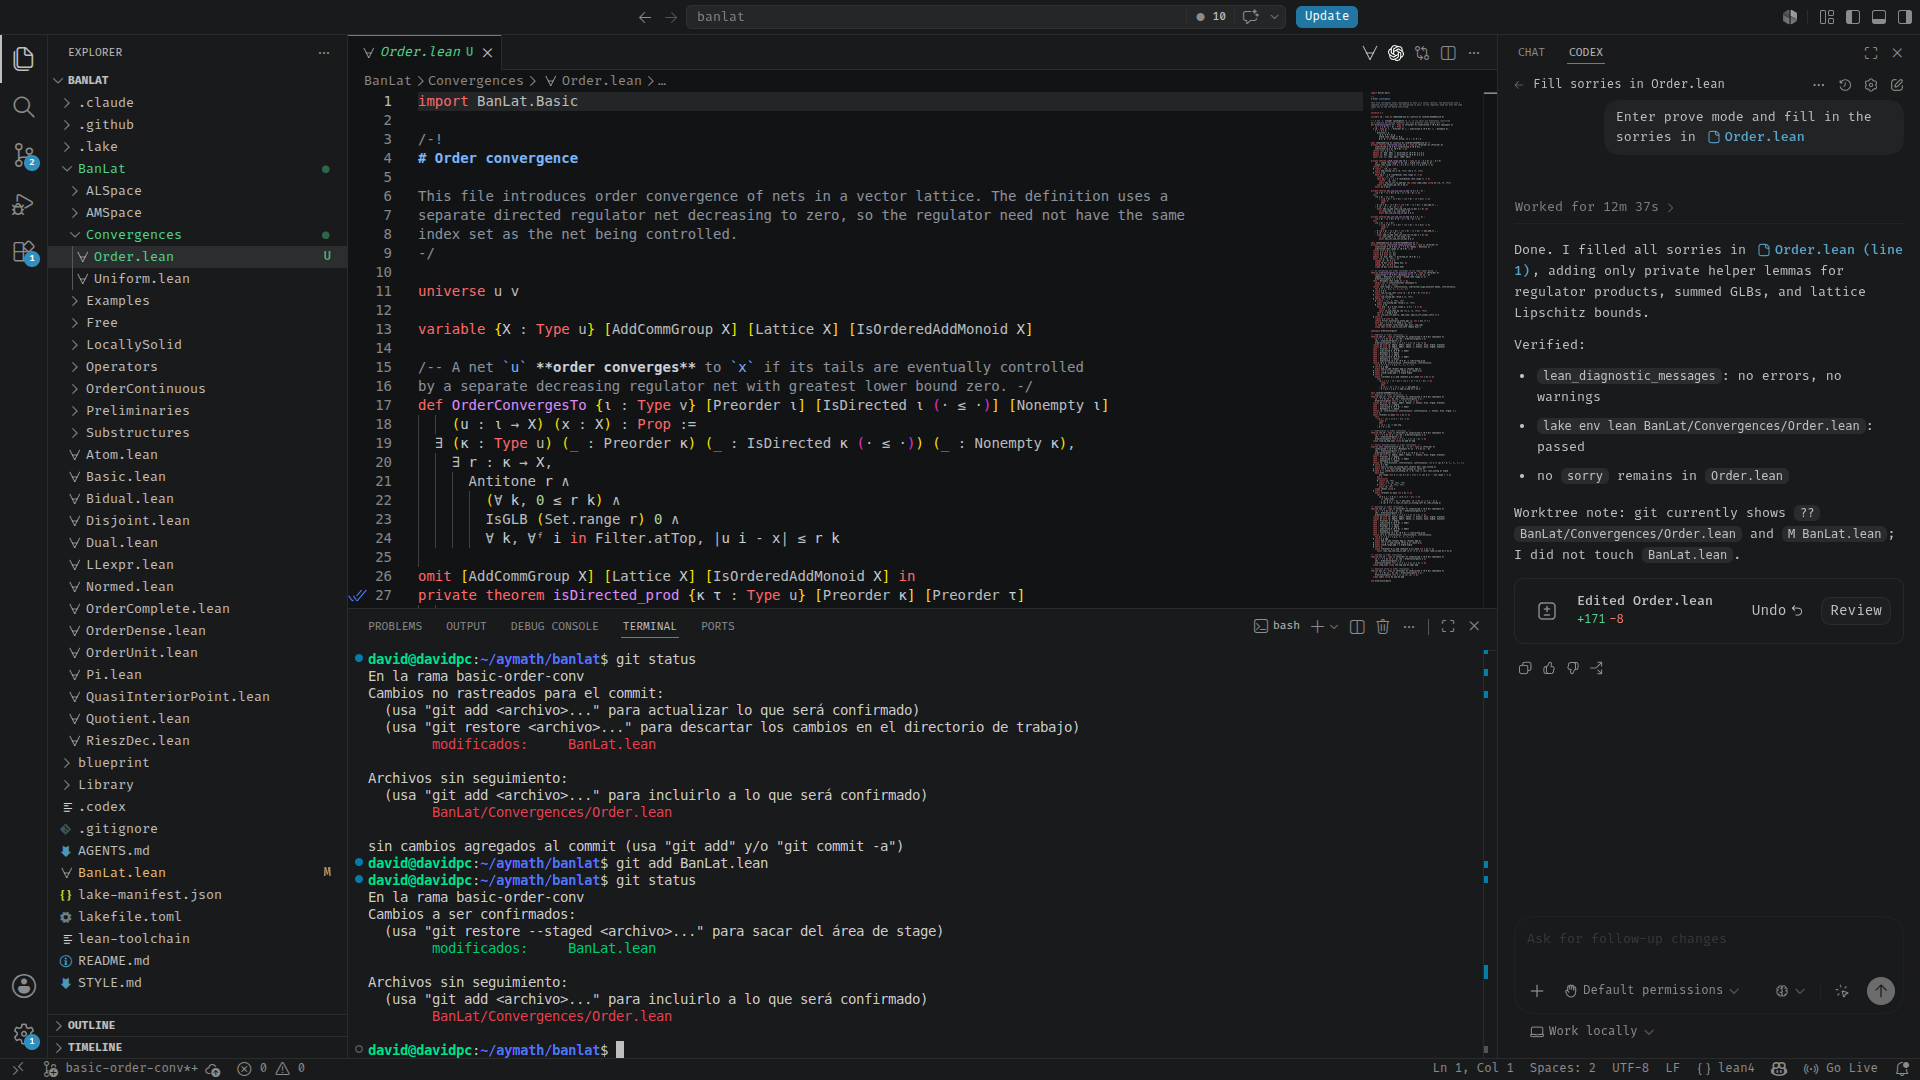
Task: Switch to the PROBLEMS tab
Action: point(395,627)
